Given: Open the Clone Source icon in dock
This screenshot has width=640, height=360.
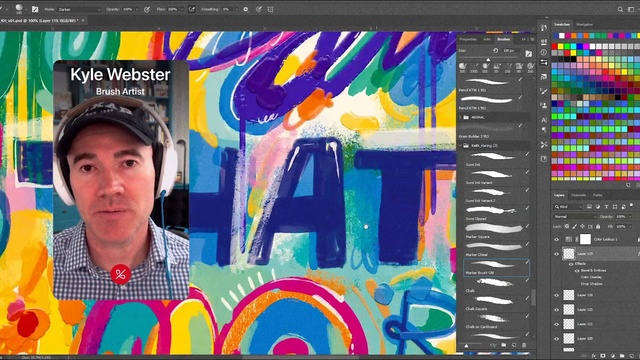Looking at the screenshot, I should pyautogui.click(x=544, y=105).
